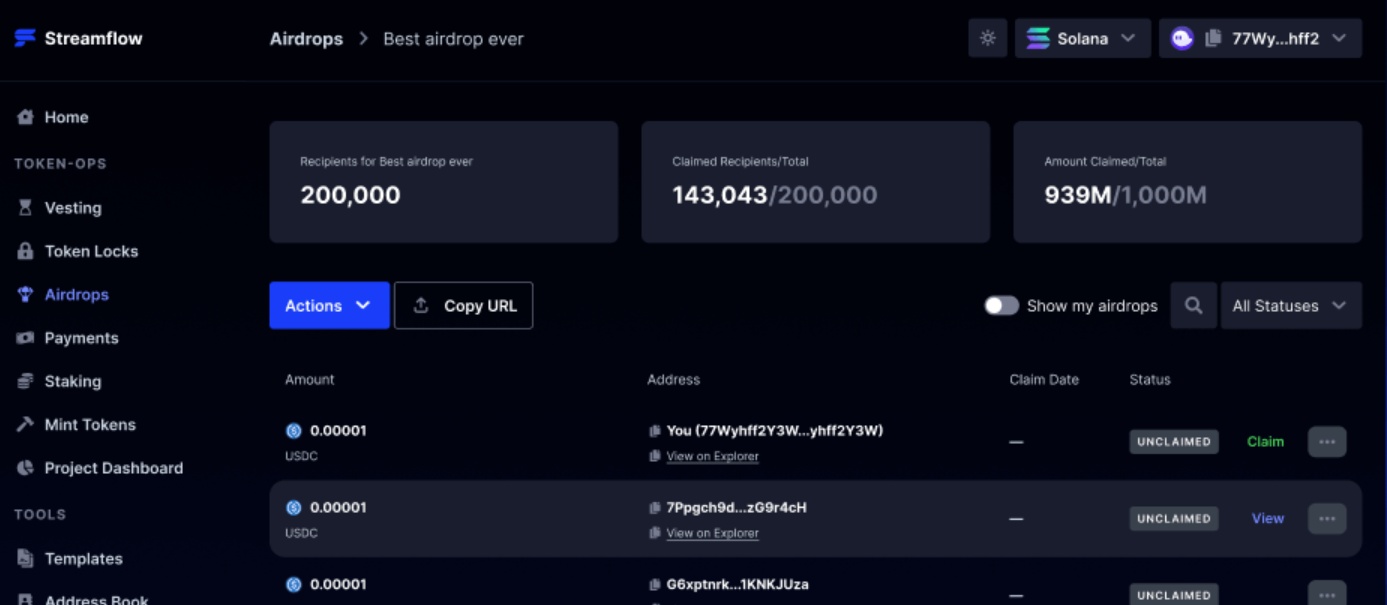Copy address icon beside 7Ppgch9d...zG9r4cH
The width and height of the screenshot is (1387, 605).
(x=655, y=508)
